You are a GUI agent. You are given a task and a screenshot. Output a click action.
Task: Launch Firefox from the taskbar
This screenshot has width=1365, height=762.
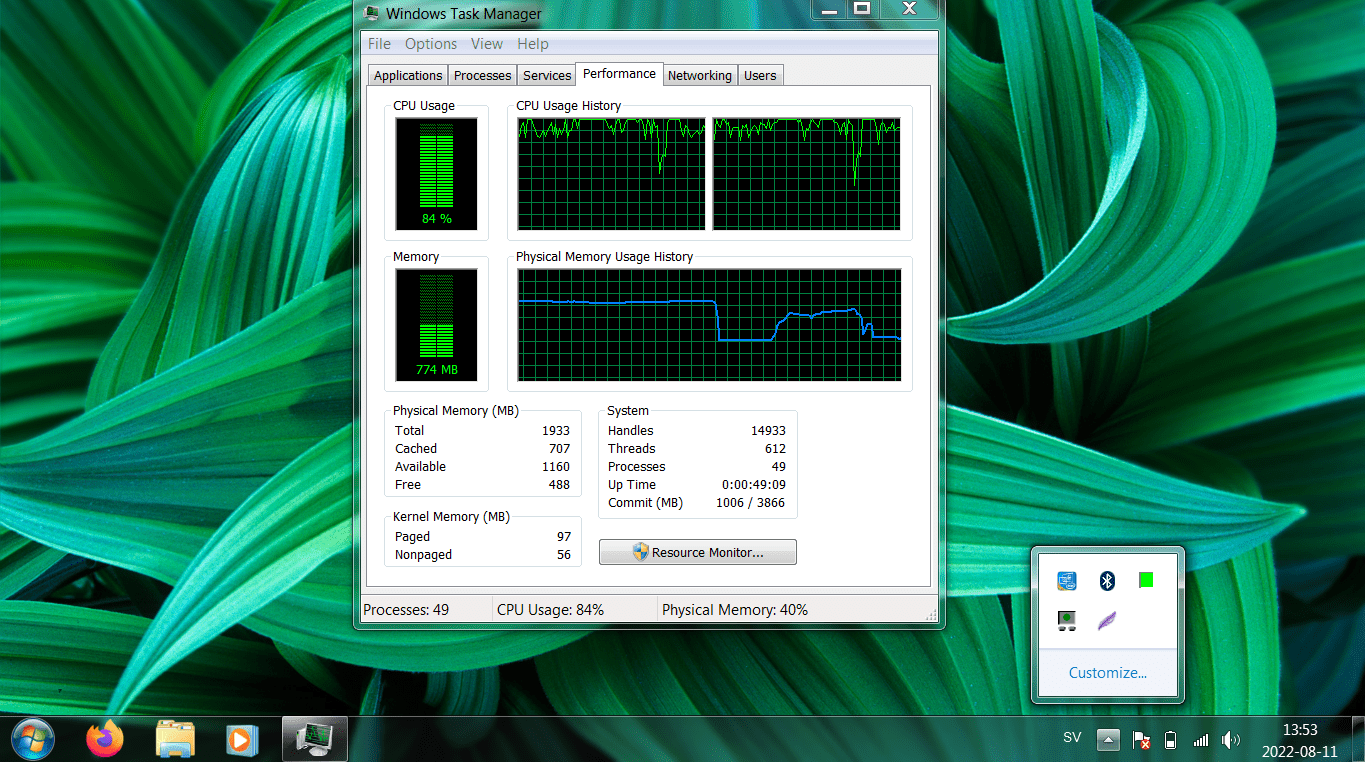coord(104,740)
